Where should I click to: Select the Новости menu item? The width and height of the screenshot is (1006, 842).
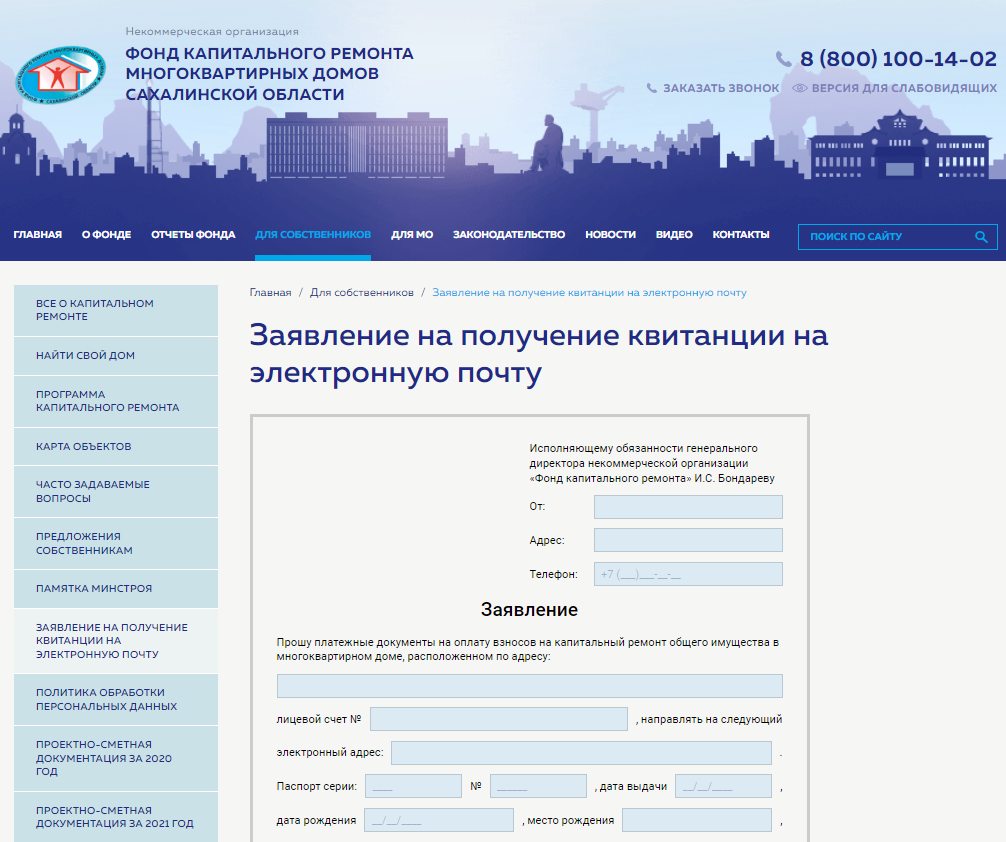click(610, 235)
